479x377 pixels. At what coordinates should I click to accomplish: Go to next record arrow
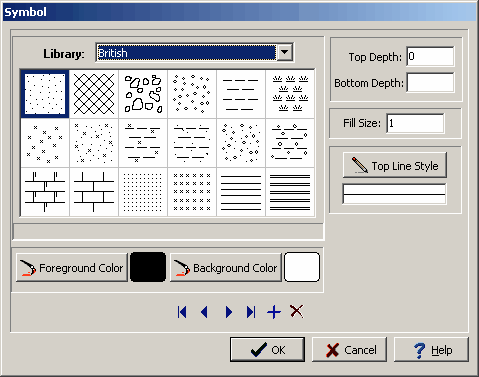pos(229,312)
